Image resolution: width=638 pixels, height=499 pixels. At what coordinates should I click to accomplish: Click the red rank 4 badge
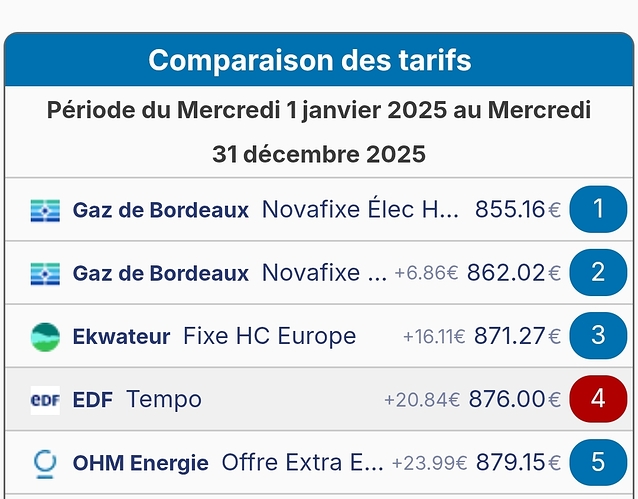(598, 398)
